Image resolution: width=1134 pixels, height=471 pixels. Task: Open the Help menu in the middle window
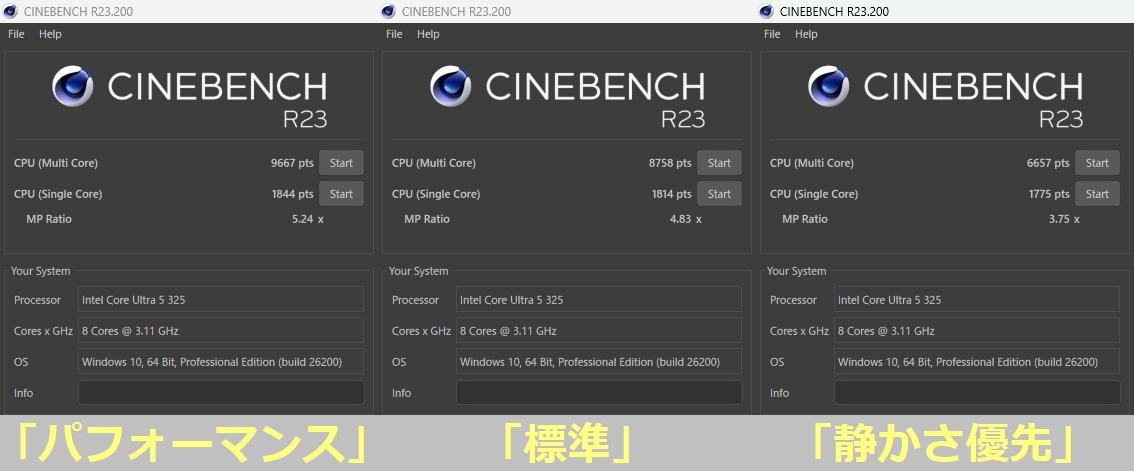pyautogui.click(x=428, y=34)
